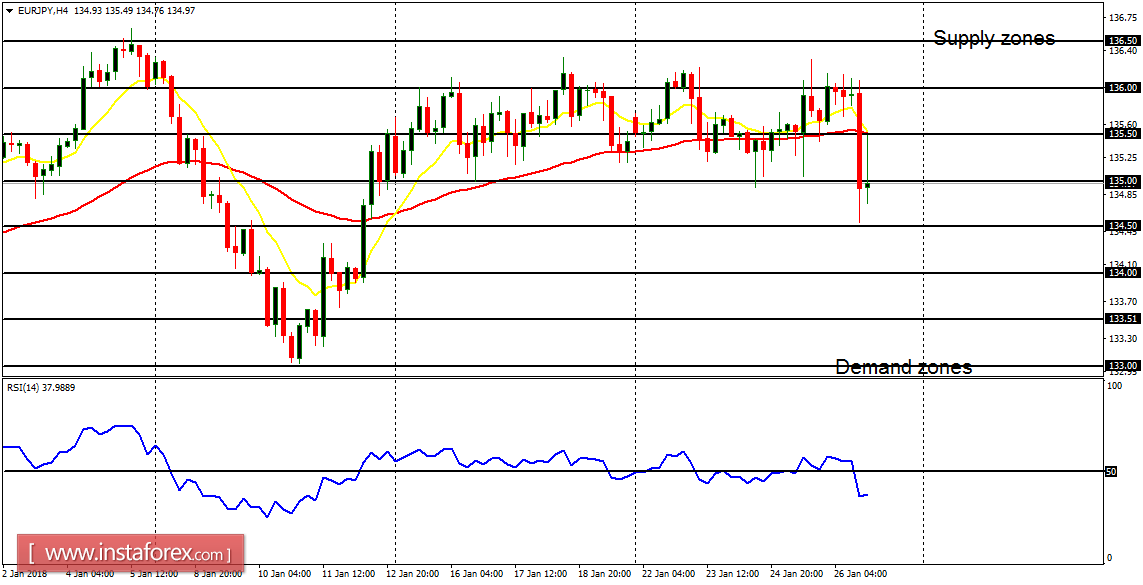
Task: Select the blue RSI line
Action: tap(450, 450)
